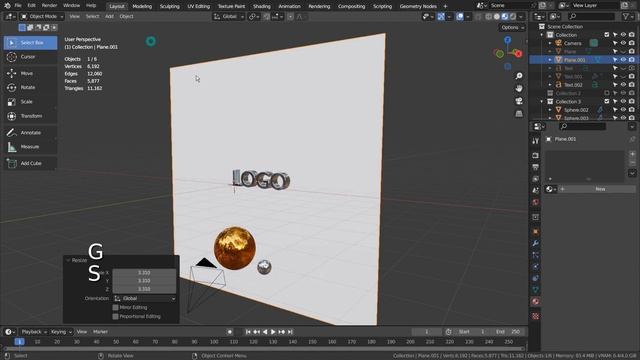Open the outliner filter dropdown

click(x=627, y=16)
